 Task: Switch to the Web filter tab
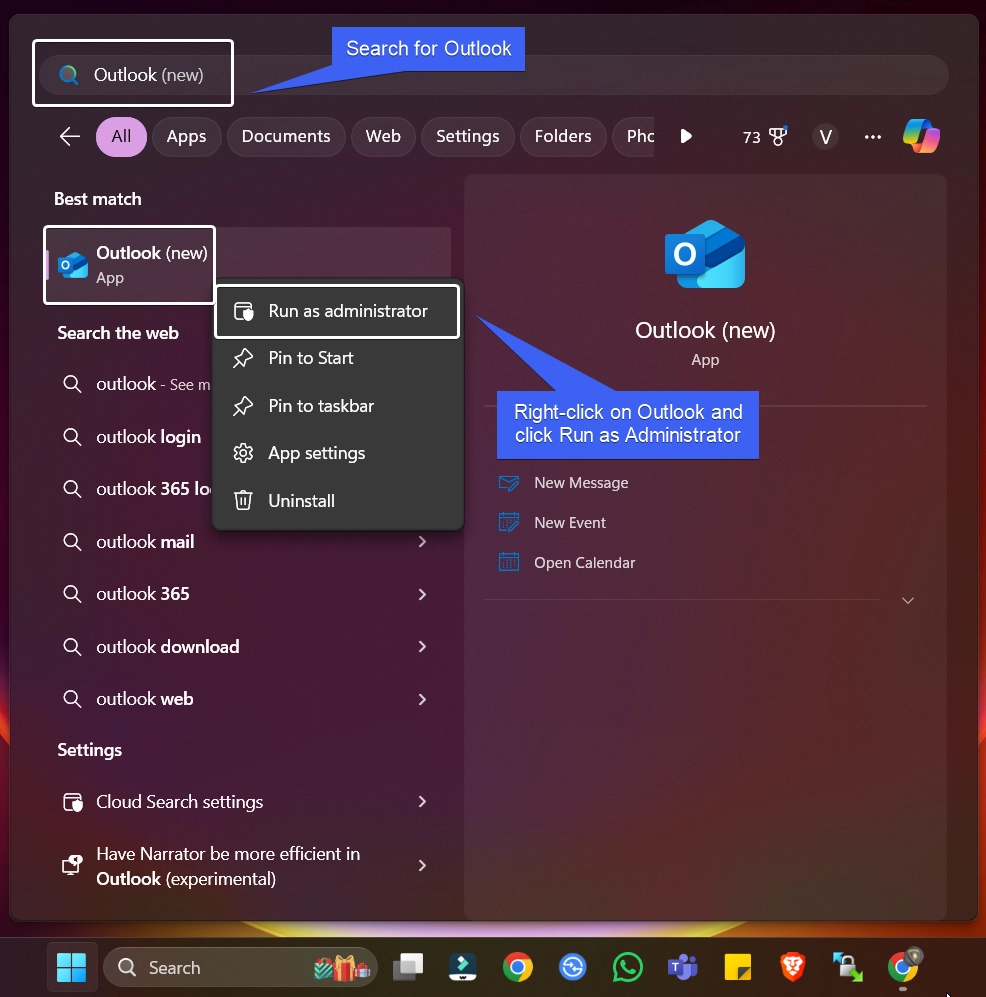coord(383,136)
